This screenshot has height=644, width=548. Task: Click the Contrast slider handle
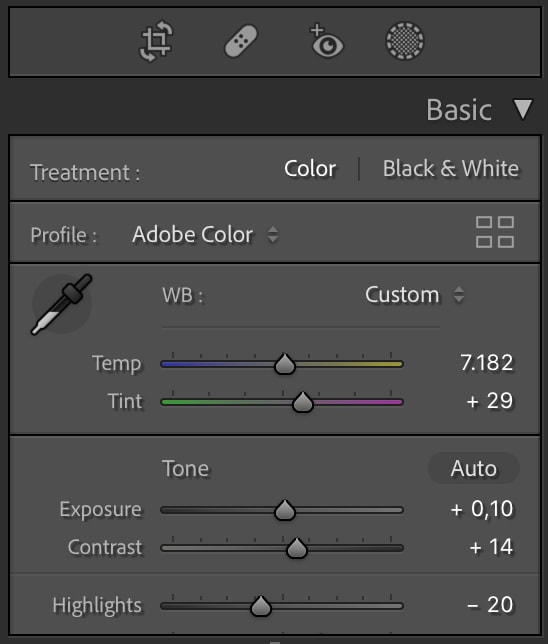(297, 548)
